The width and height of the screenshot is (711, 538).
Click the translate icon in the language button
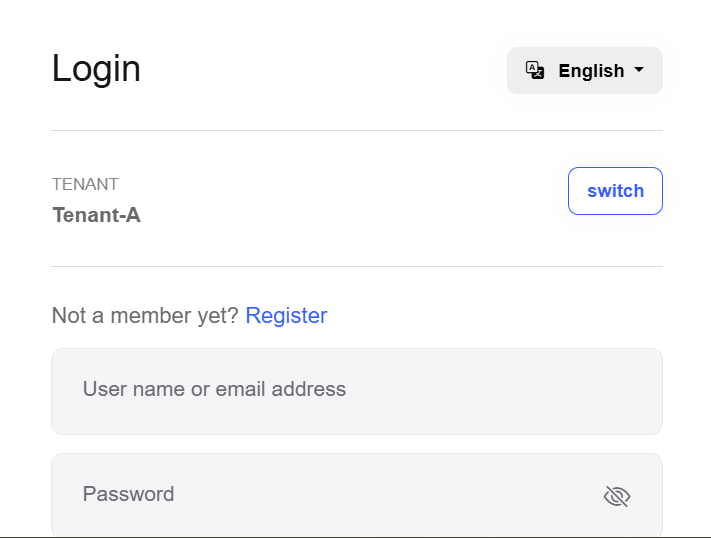(535, 70)
